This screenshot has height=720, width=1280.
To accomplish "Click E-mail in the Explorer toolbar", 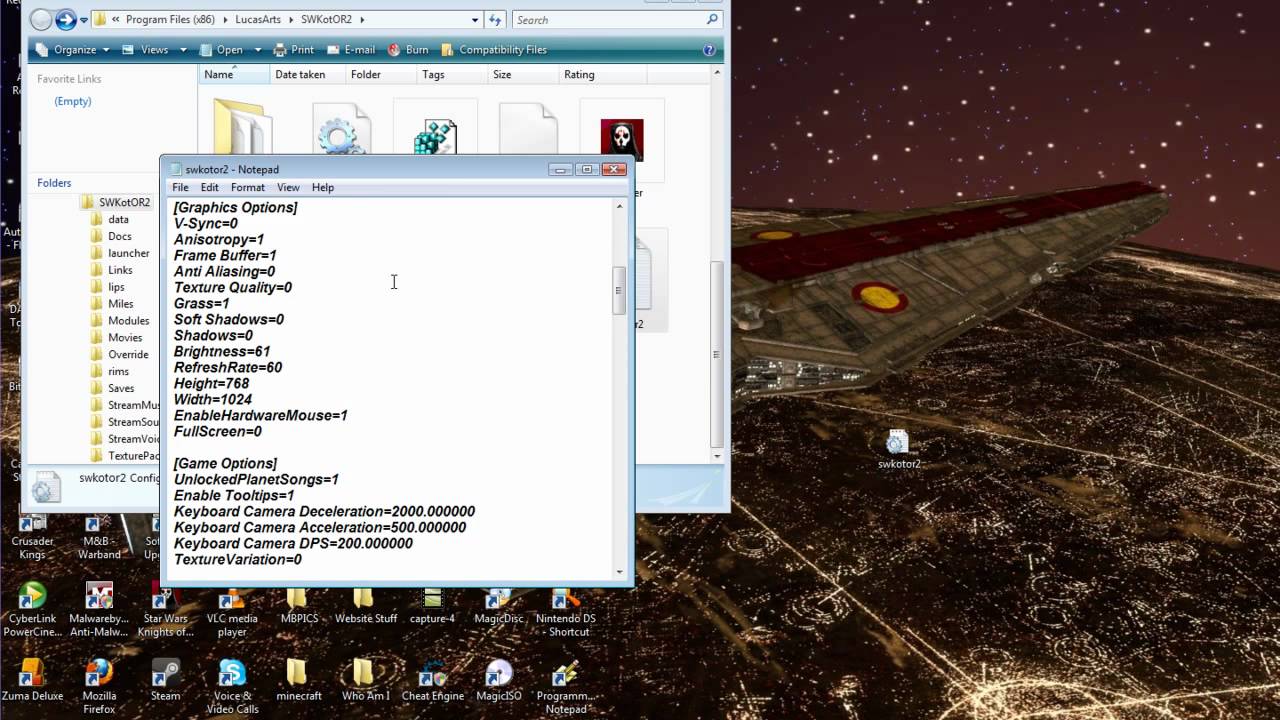I will tap(350, 49).
